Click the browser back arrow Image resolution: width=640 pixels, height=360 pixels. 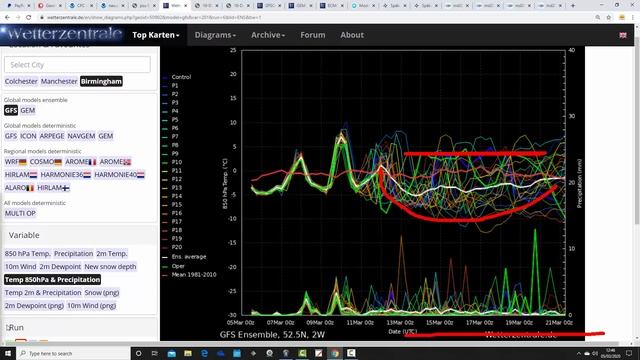(x=7, y=17)
